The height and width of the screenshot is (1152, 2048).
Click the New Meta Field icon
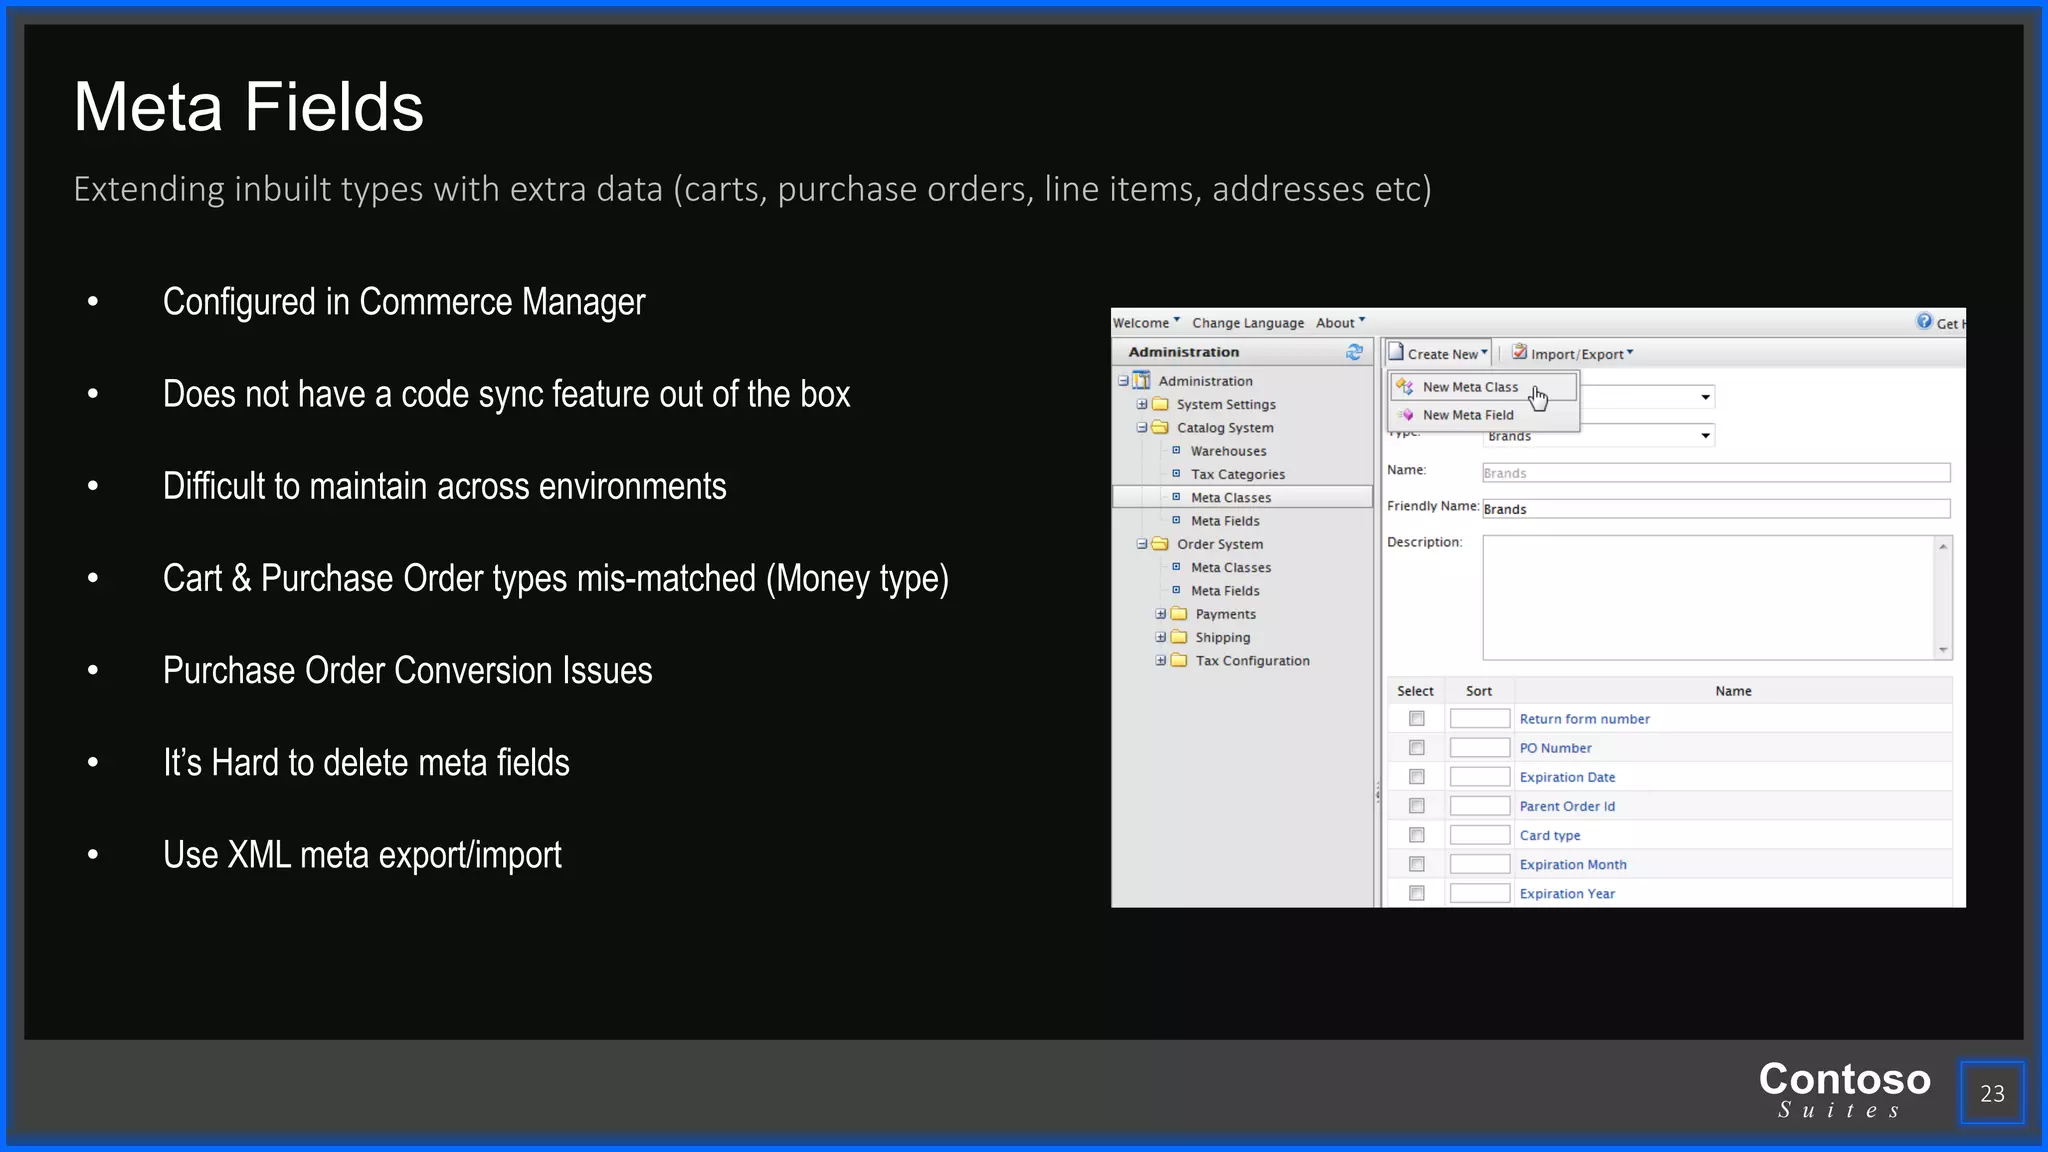(1405, 415)
